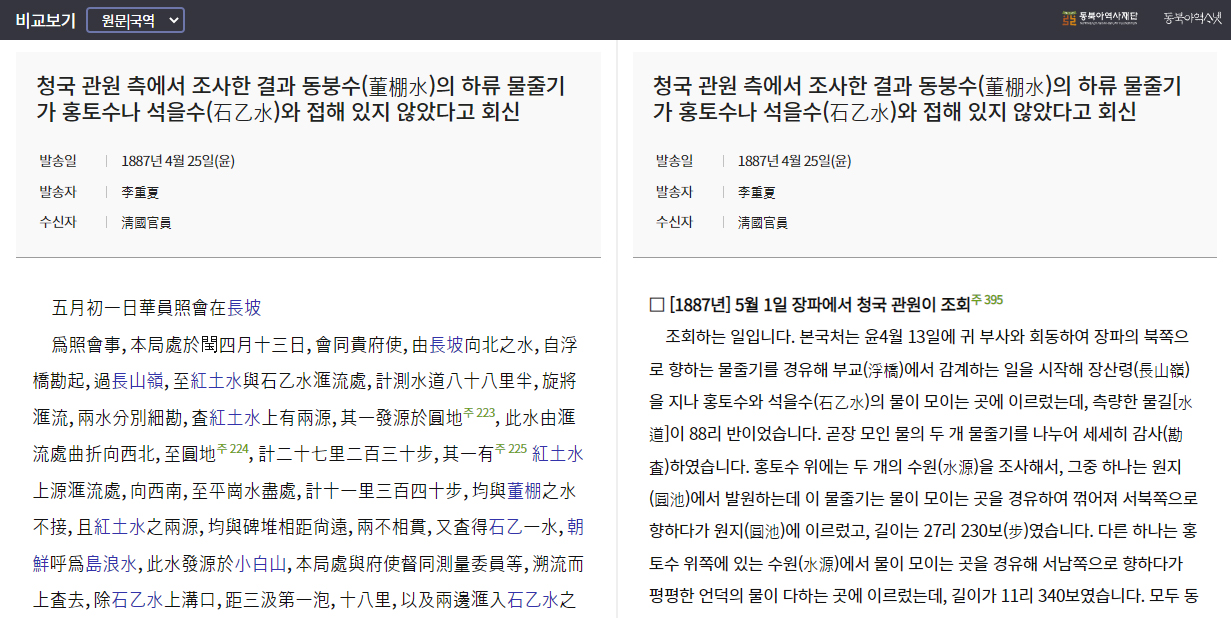The width and height of the screenshot is (1231, 618).
Task: Open the 원문|국역 comparison dropdown
Action: 136,20
